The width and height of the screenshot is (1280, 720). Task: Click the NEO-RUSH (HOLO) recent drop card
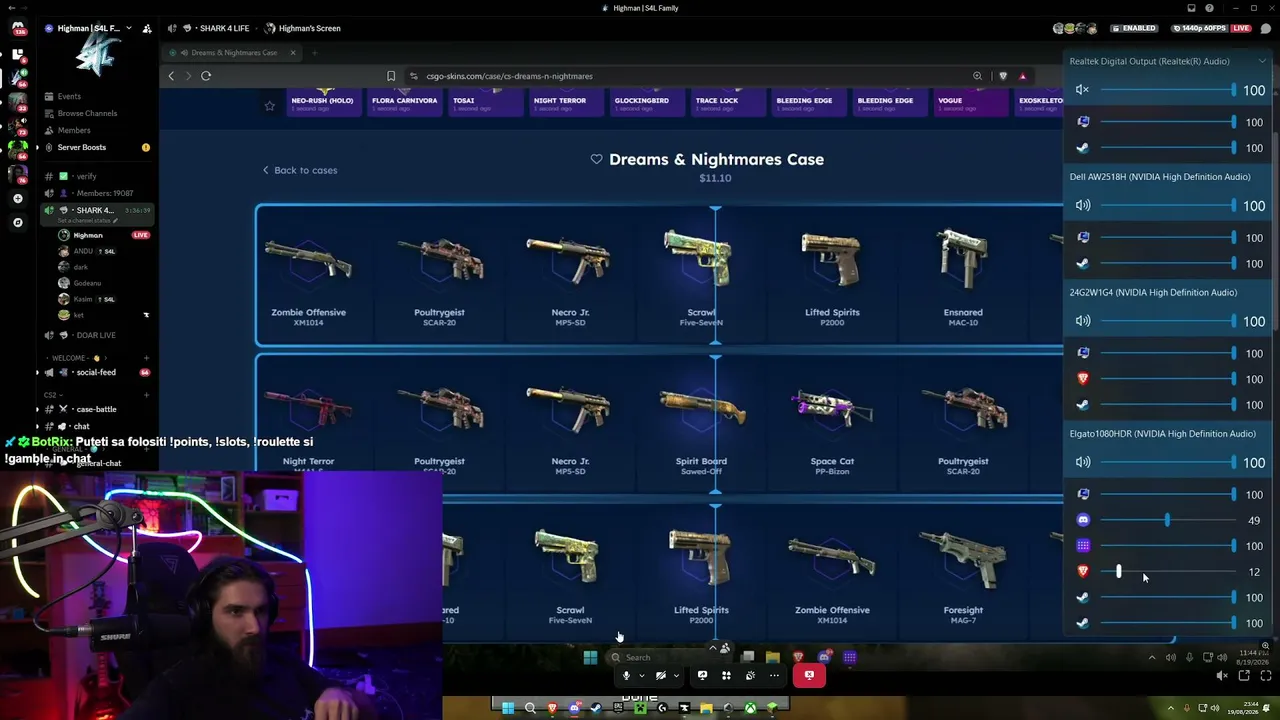(322, 103)
